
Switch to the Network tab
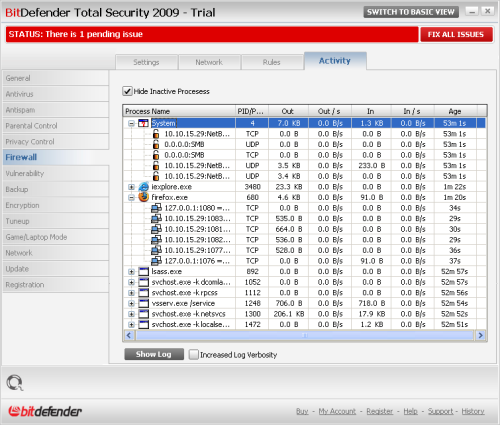coord(209,62)
